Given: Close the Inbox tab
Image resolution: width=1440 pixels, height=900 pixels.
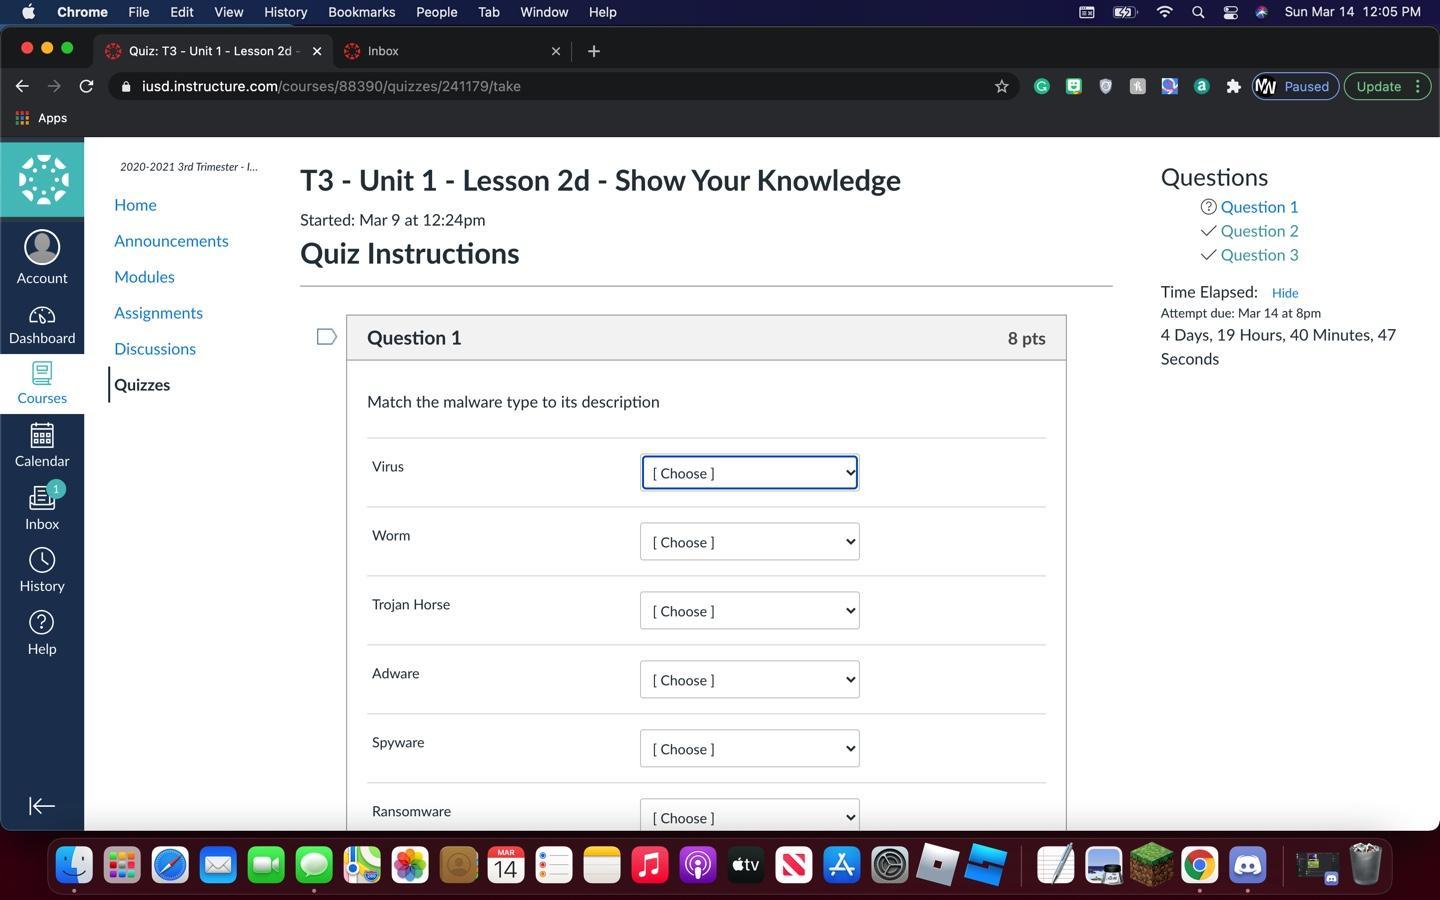Looking at the screenshot, I should (556, 51).
